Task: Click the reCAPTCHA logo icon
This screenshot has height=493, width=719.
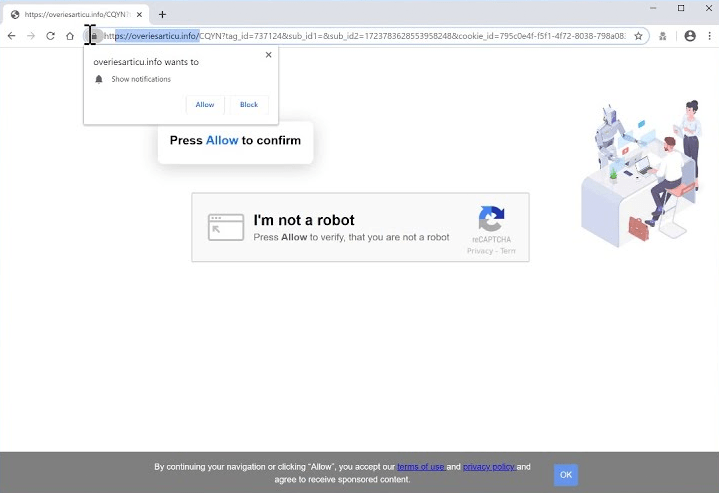Action: pos(491,219)
